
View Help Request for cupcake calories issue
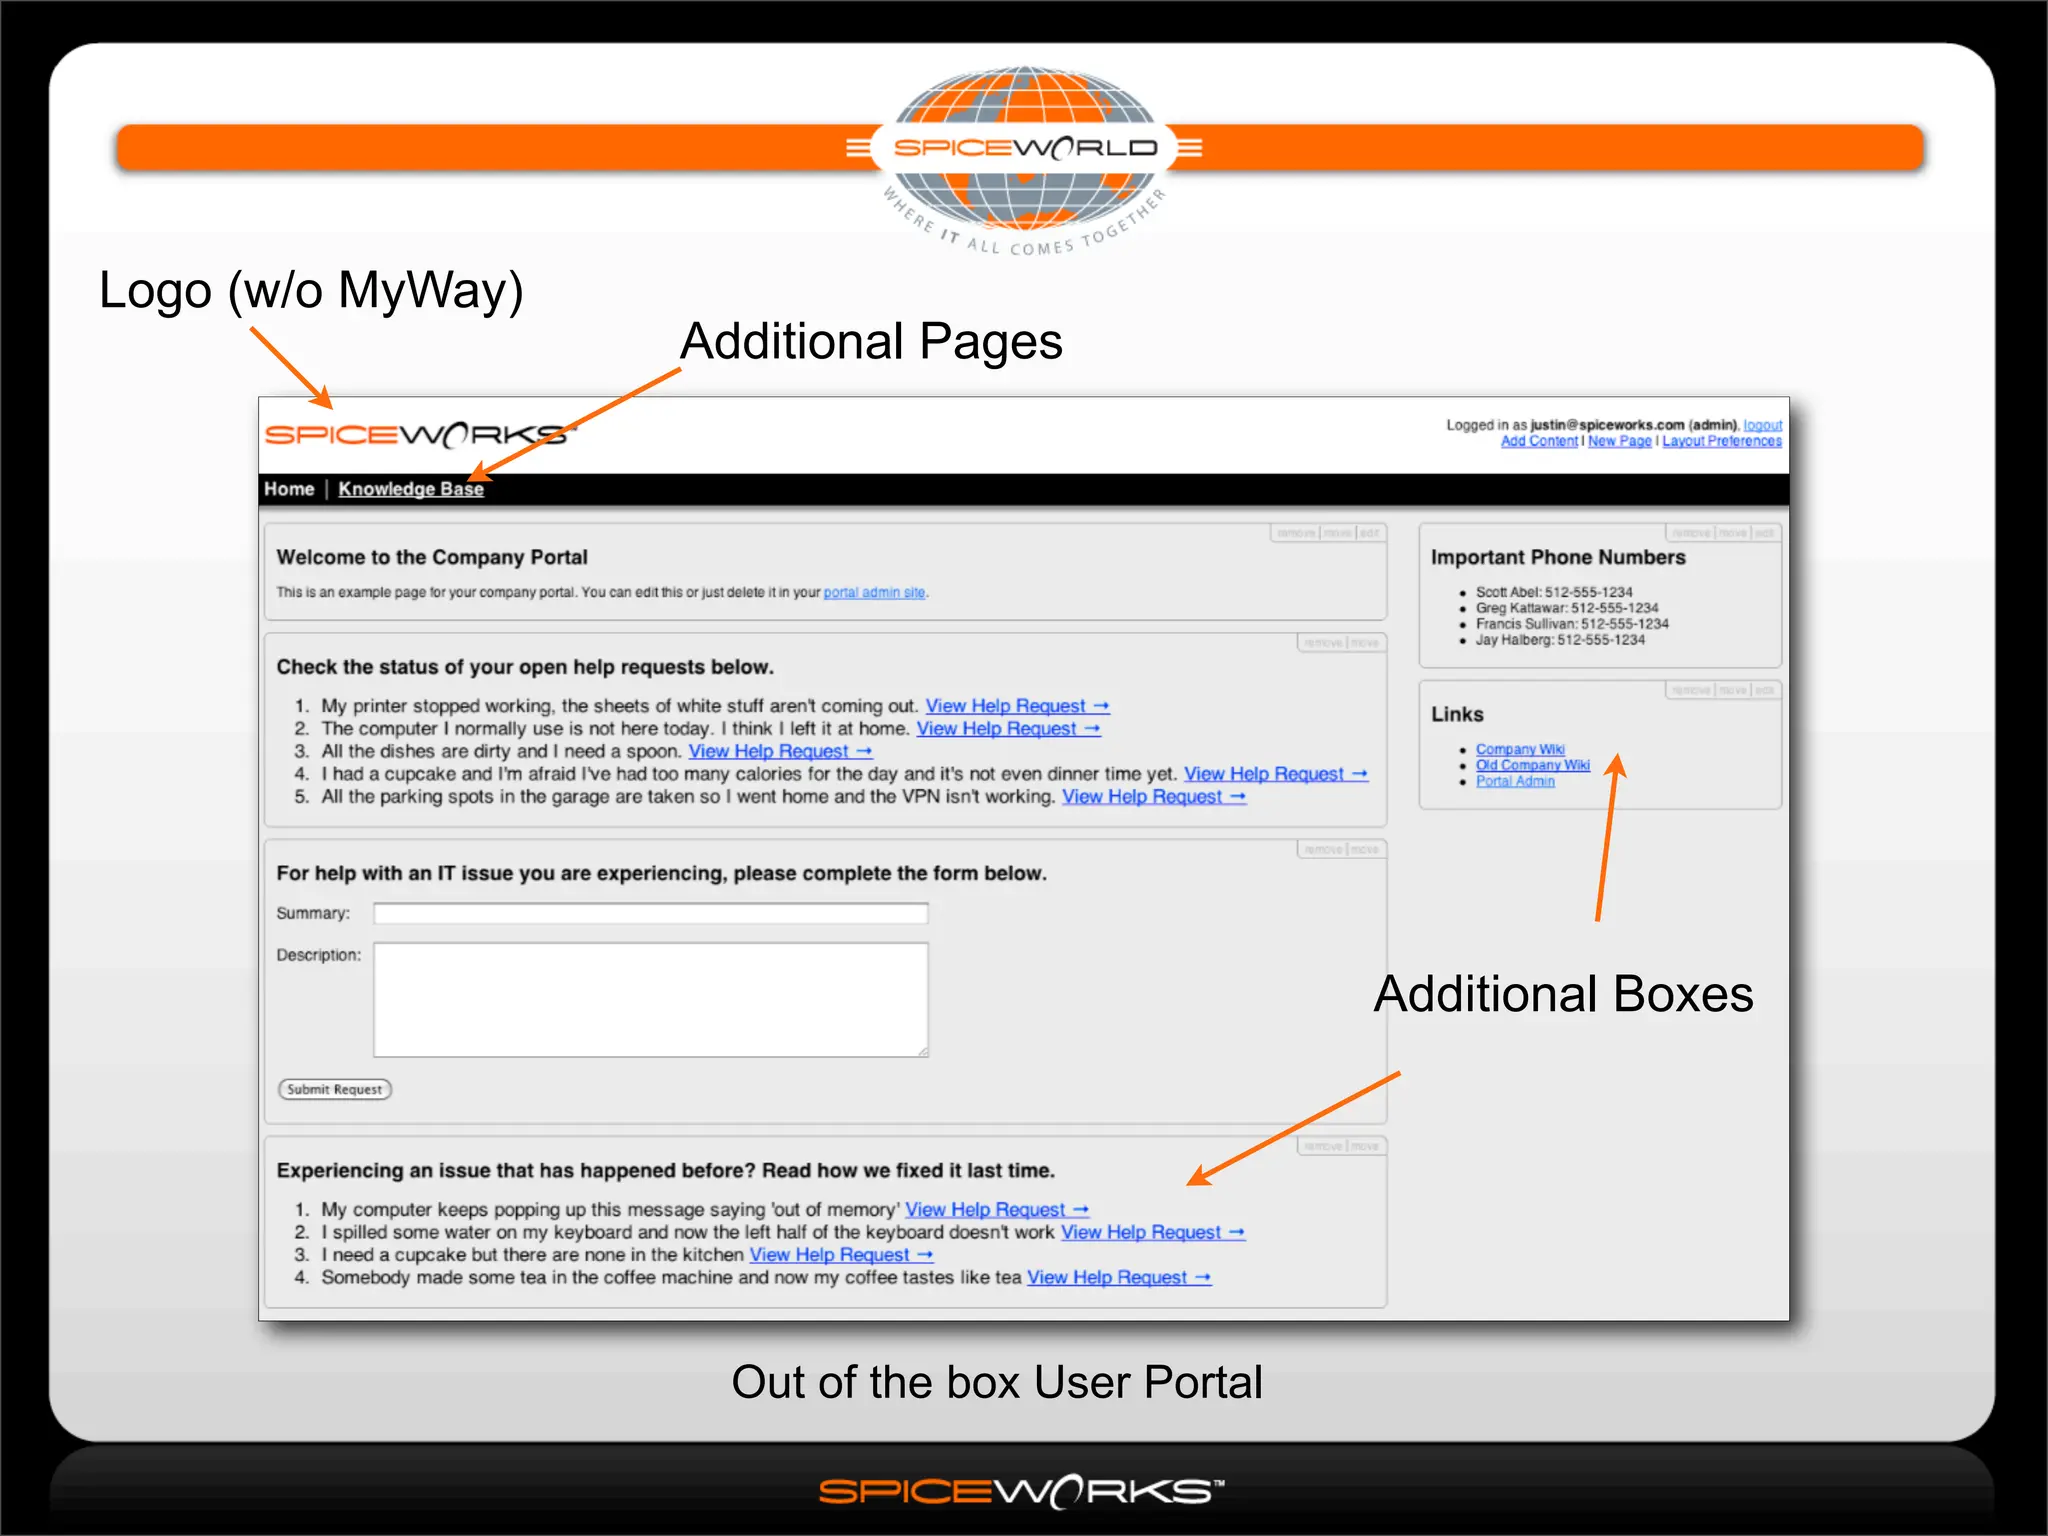[x=1276, y=774]
